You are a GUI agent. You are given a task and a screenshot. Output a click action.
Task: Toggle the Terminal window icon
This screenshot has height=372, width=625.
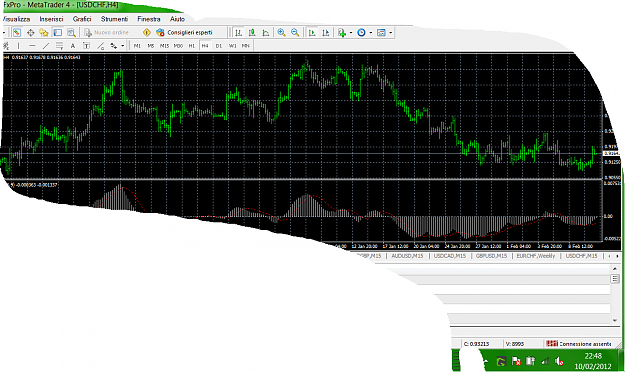point(58,33)
